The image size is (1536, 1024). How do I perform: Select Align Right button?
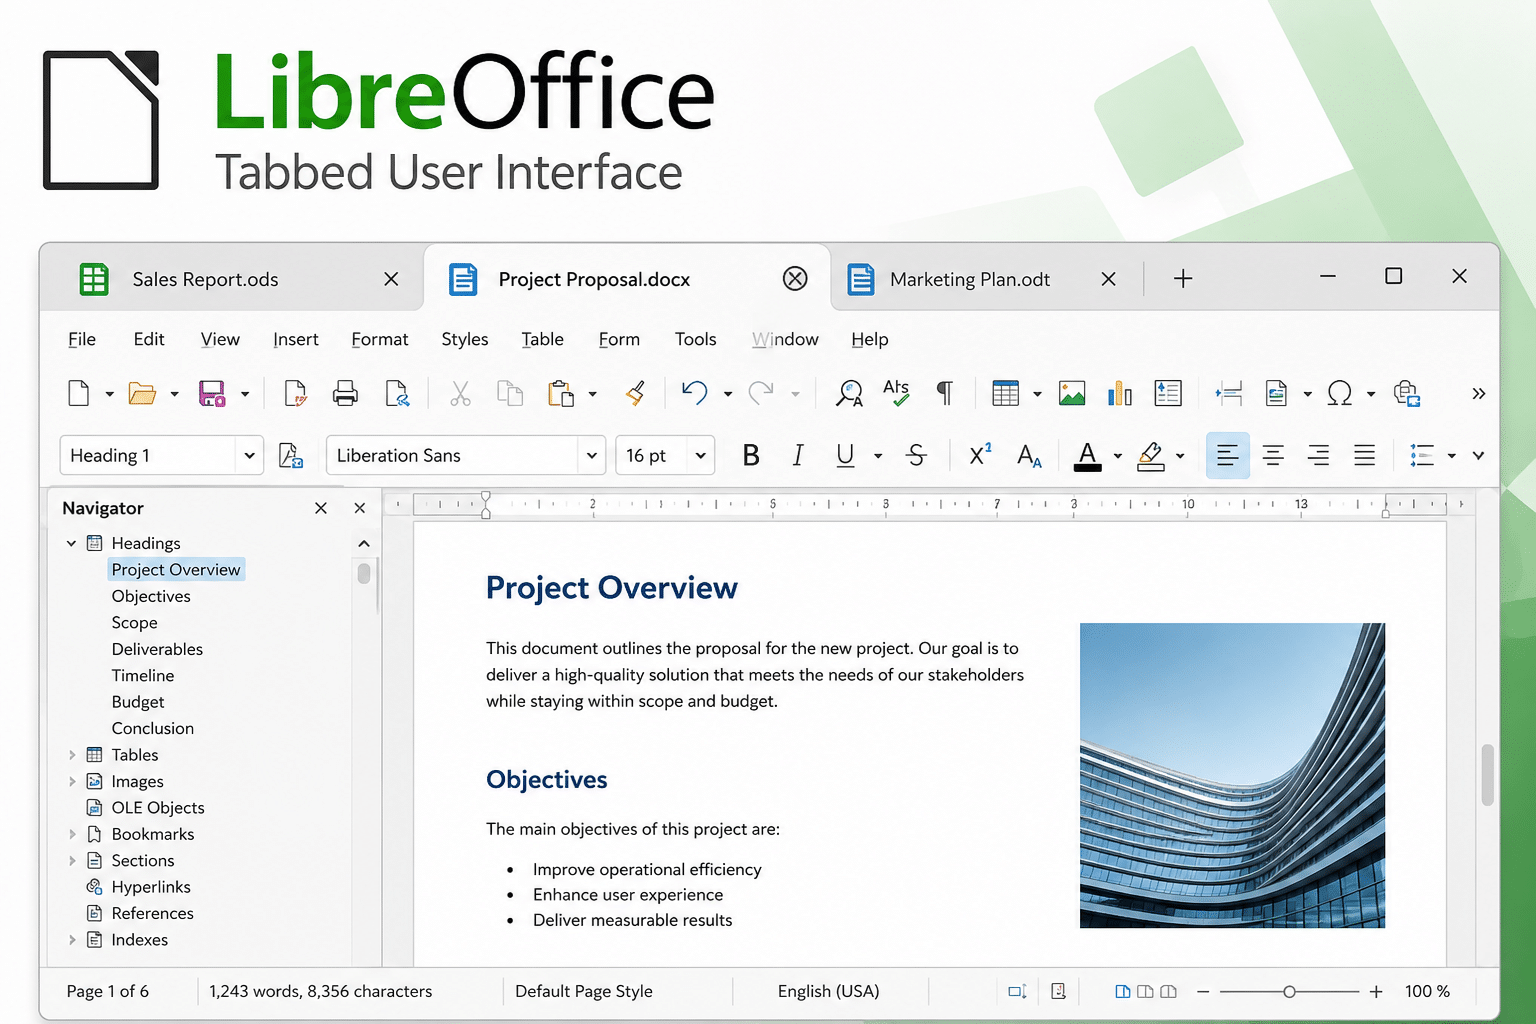[1319, 455]
